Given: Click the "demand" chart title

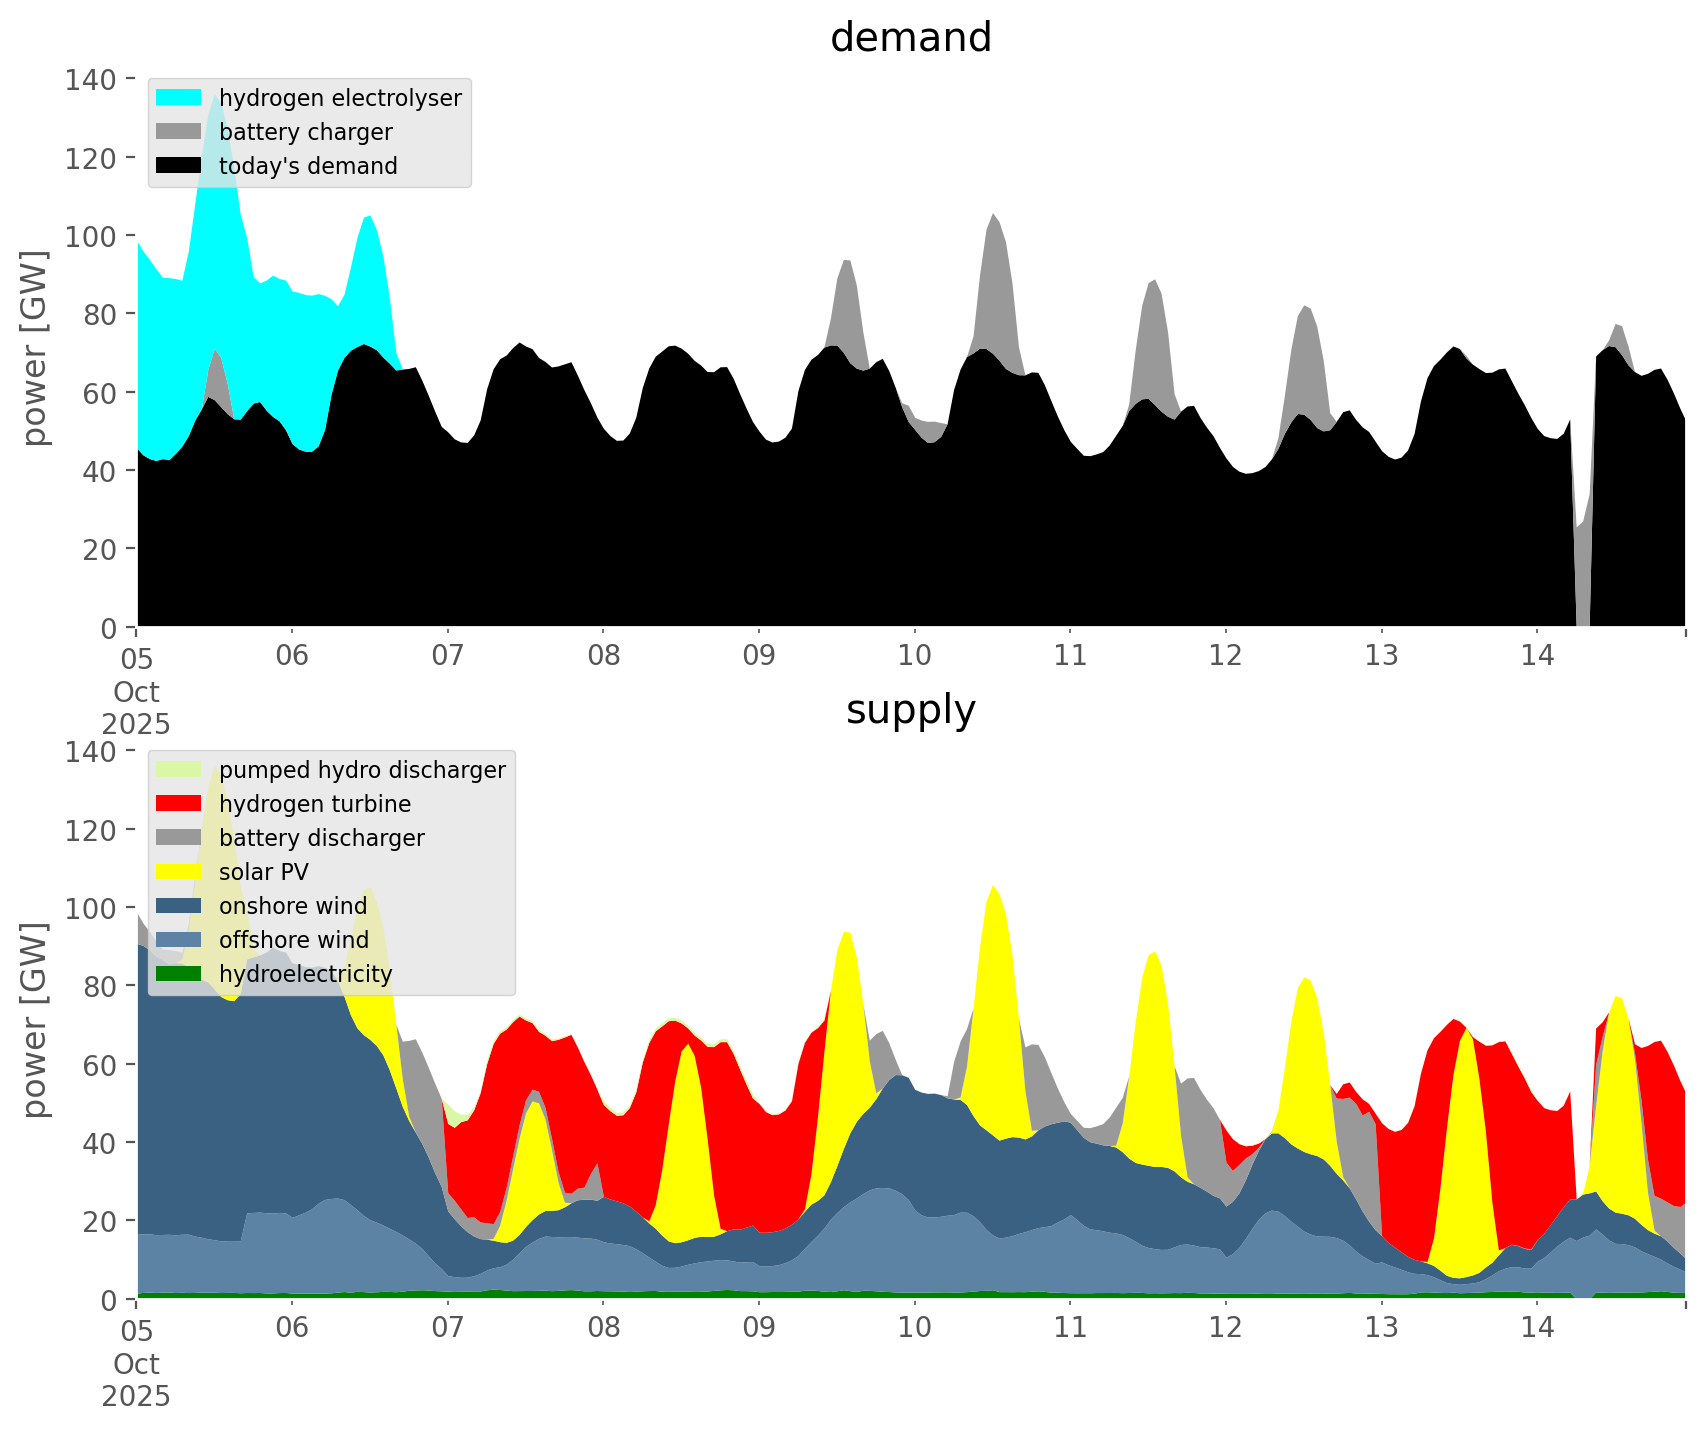Looking at the screenshot, I should 911,38.
